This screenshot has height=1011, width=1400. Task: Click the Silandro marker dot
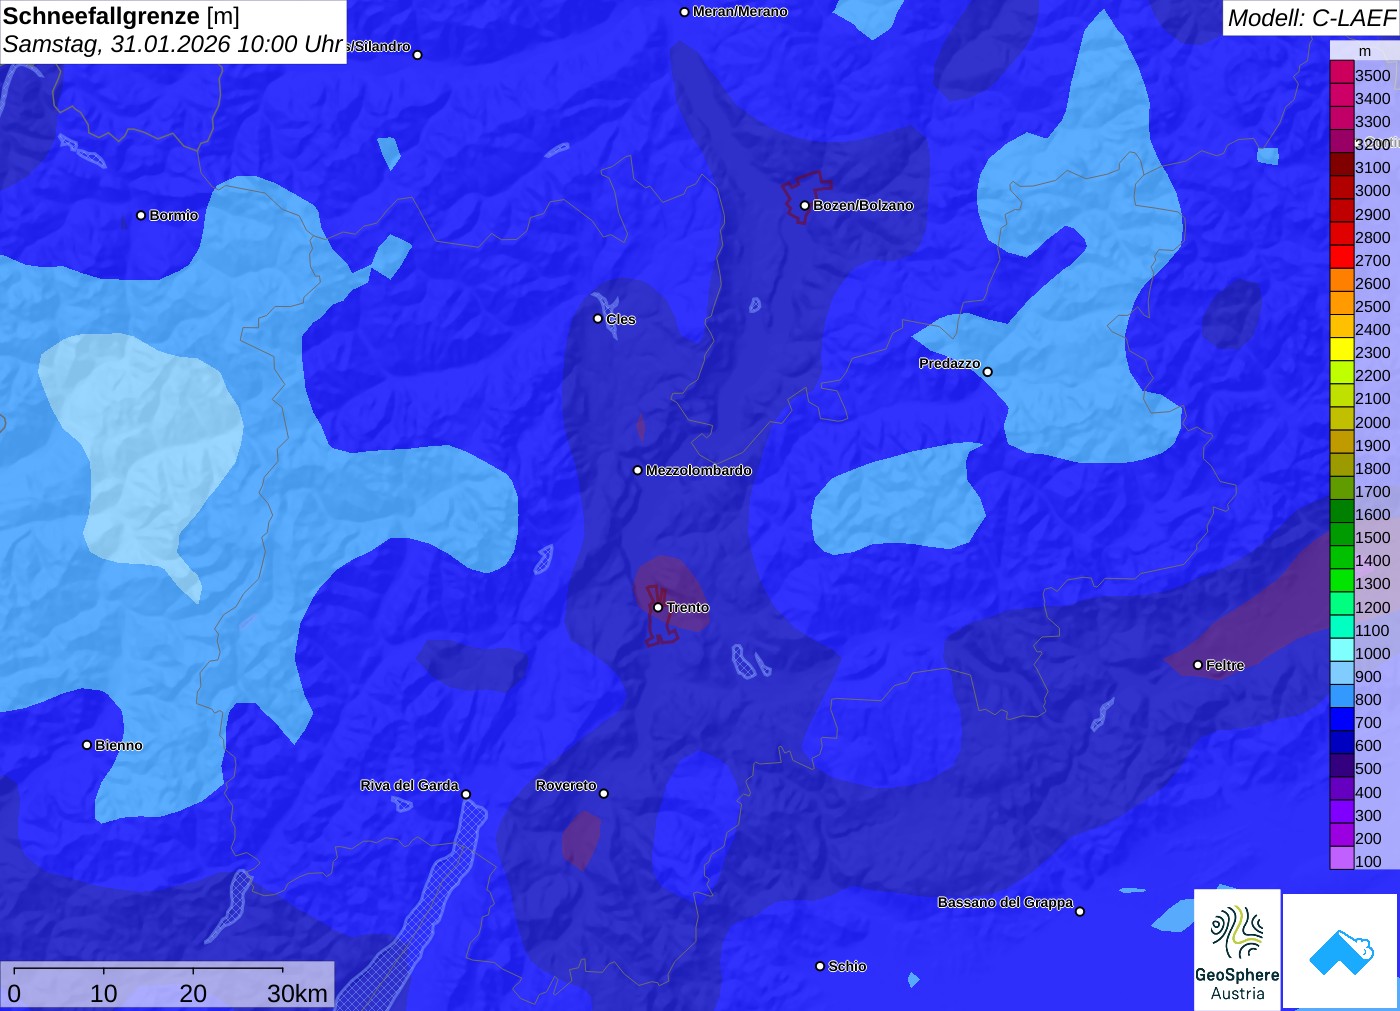[x=418, y=55]
